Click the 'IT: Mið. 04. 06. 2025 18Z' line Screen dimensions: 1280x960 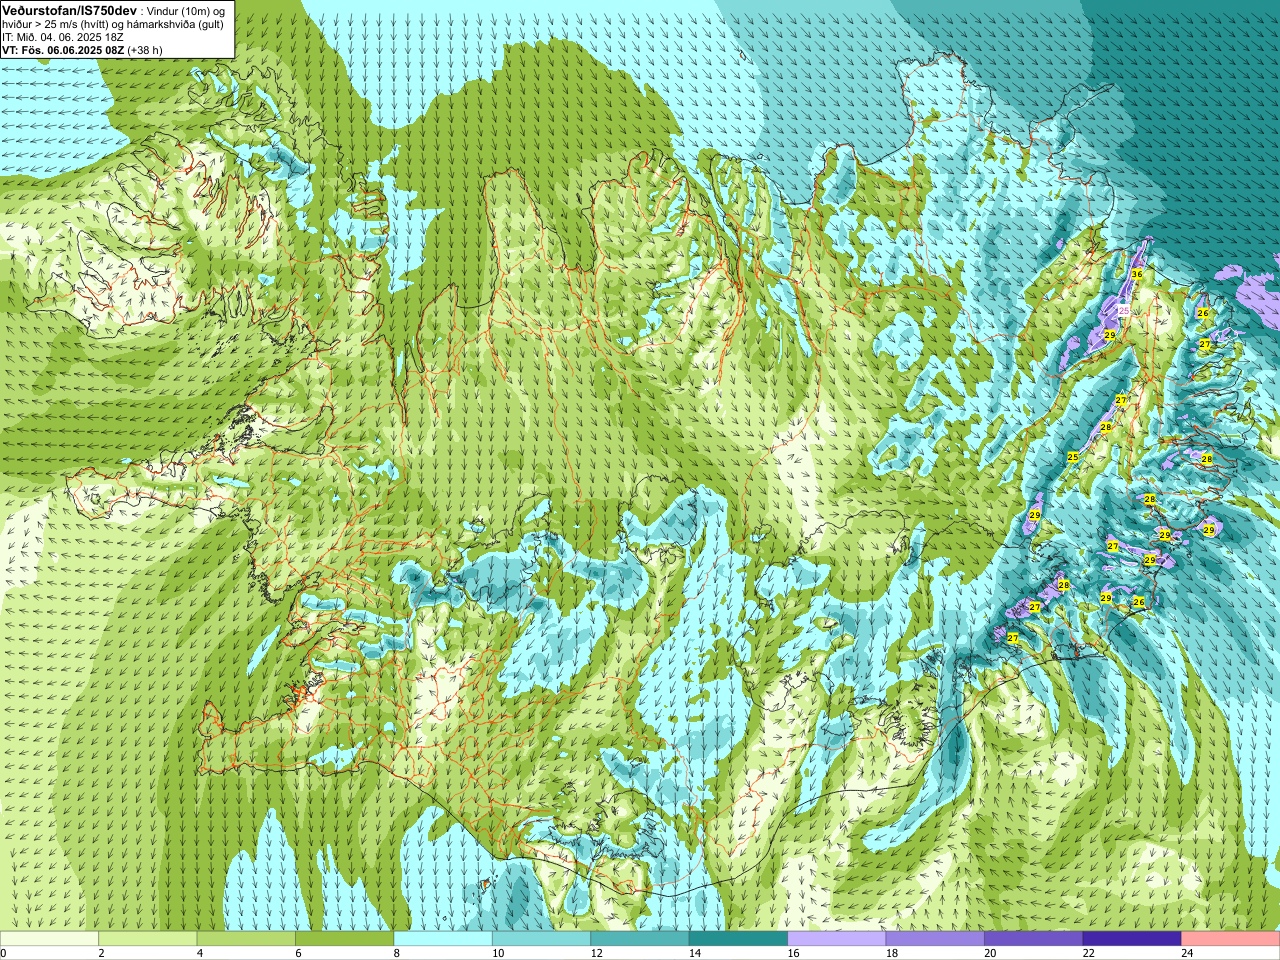[63, 36]
